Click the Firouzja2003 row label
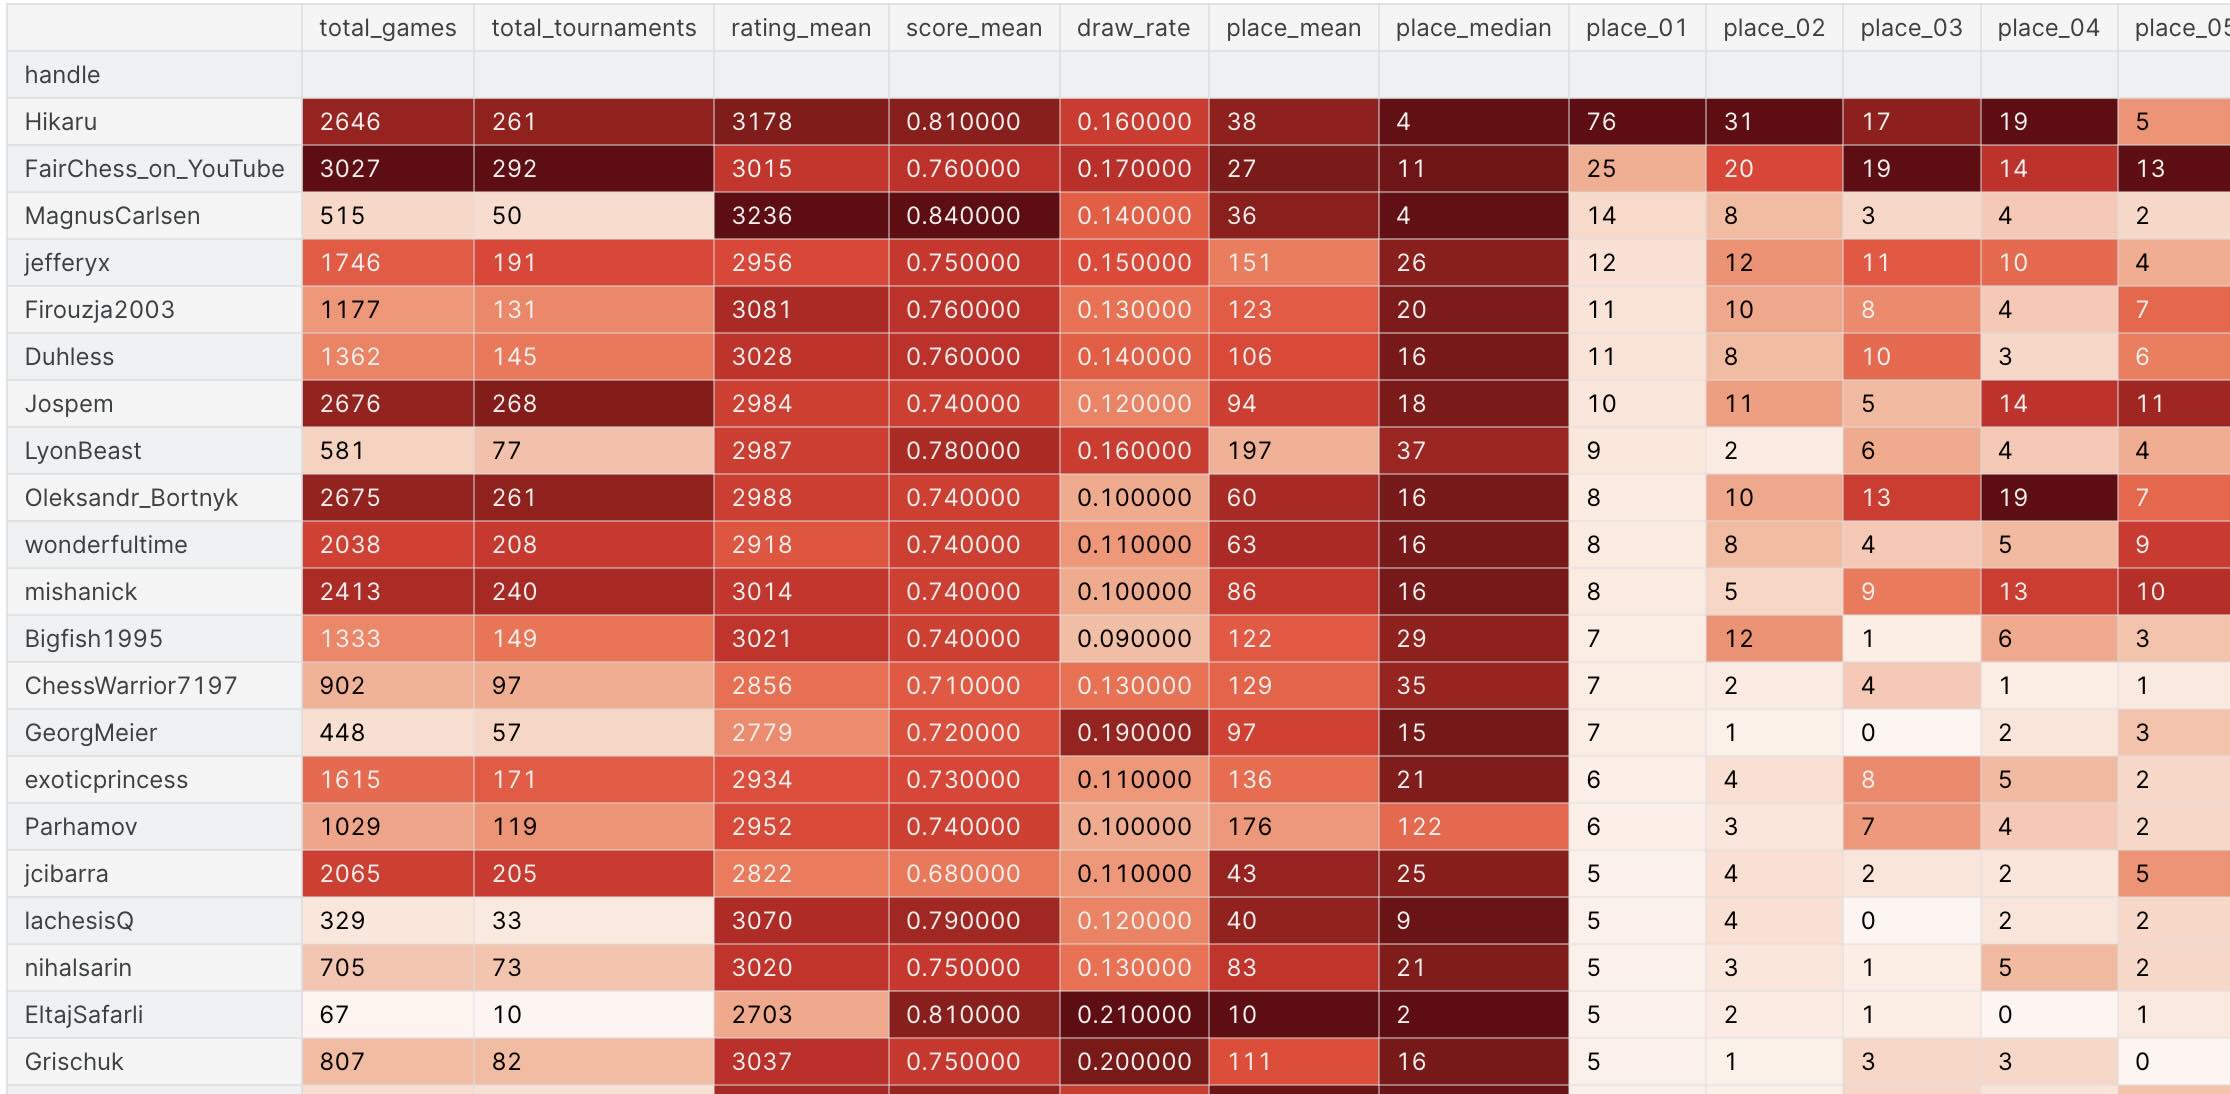 tap(99, 310)
